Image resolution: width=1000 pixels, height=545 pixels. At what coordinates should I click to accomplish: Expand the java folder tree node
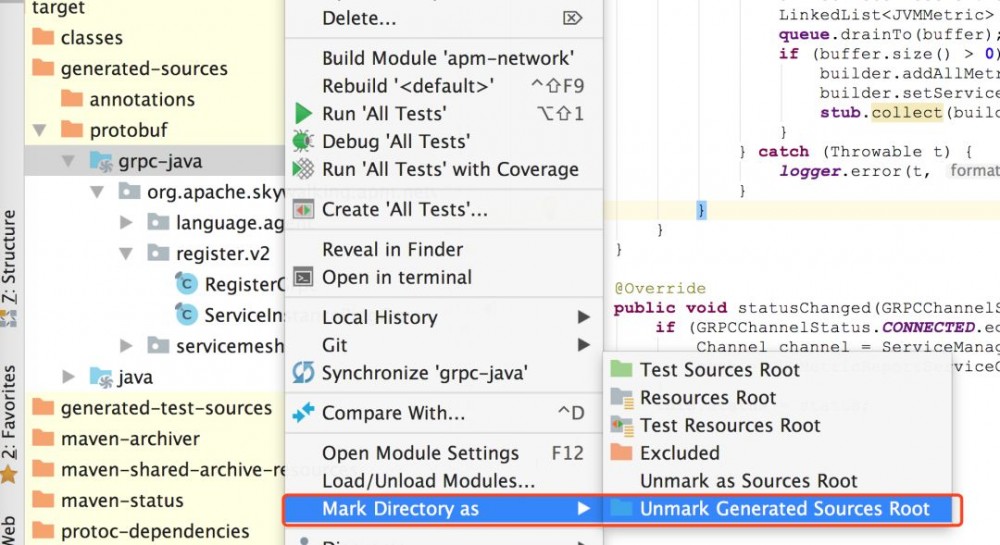(68, 377)
